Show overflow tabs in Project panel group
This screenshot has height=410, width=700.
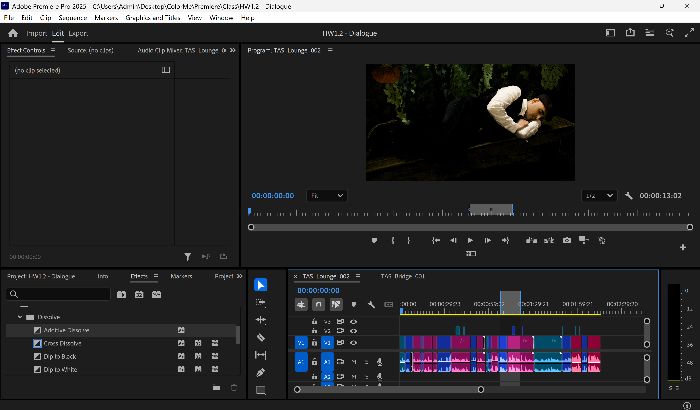click(239, 276)
